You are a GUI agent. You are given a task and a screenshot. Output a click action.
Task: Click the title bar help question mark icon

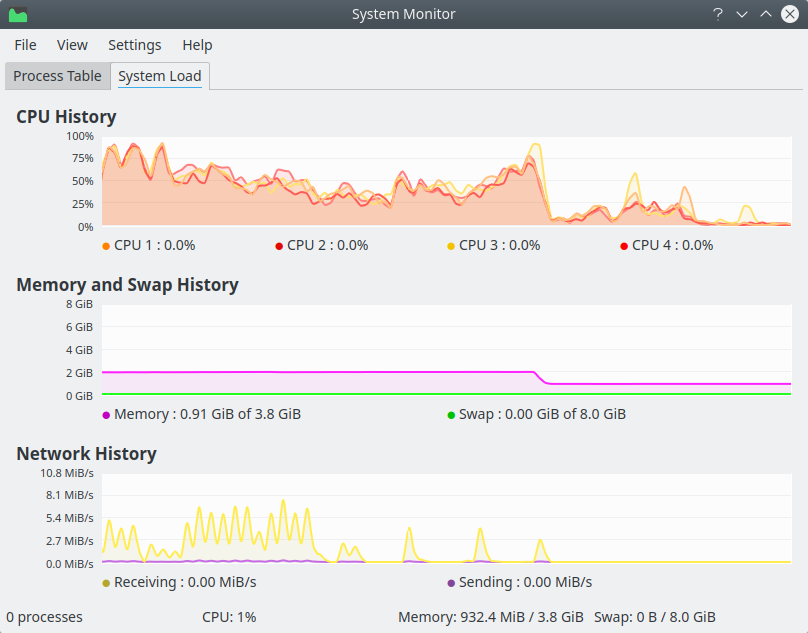pos(717,14)
